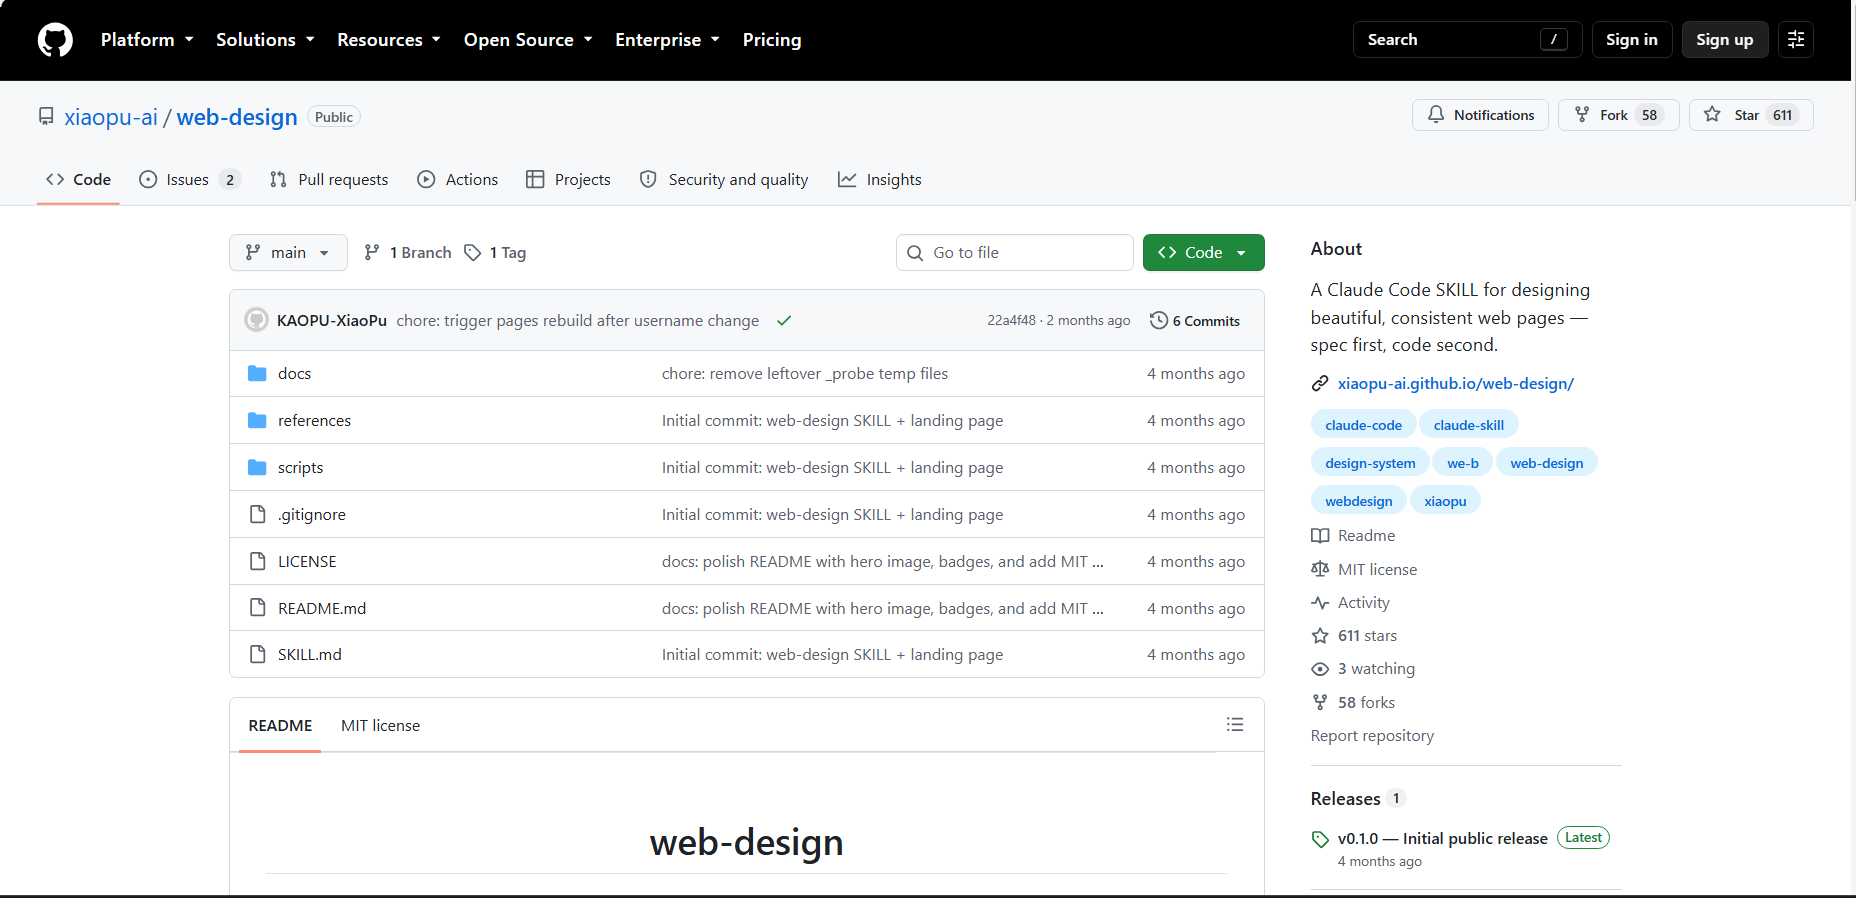
Task: Expand the Enterprise menu
Action: [667, 40]
